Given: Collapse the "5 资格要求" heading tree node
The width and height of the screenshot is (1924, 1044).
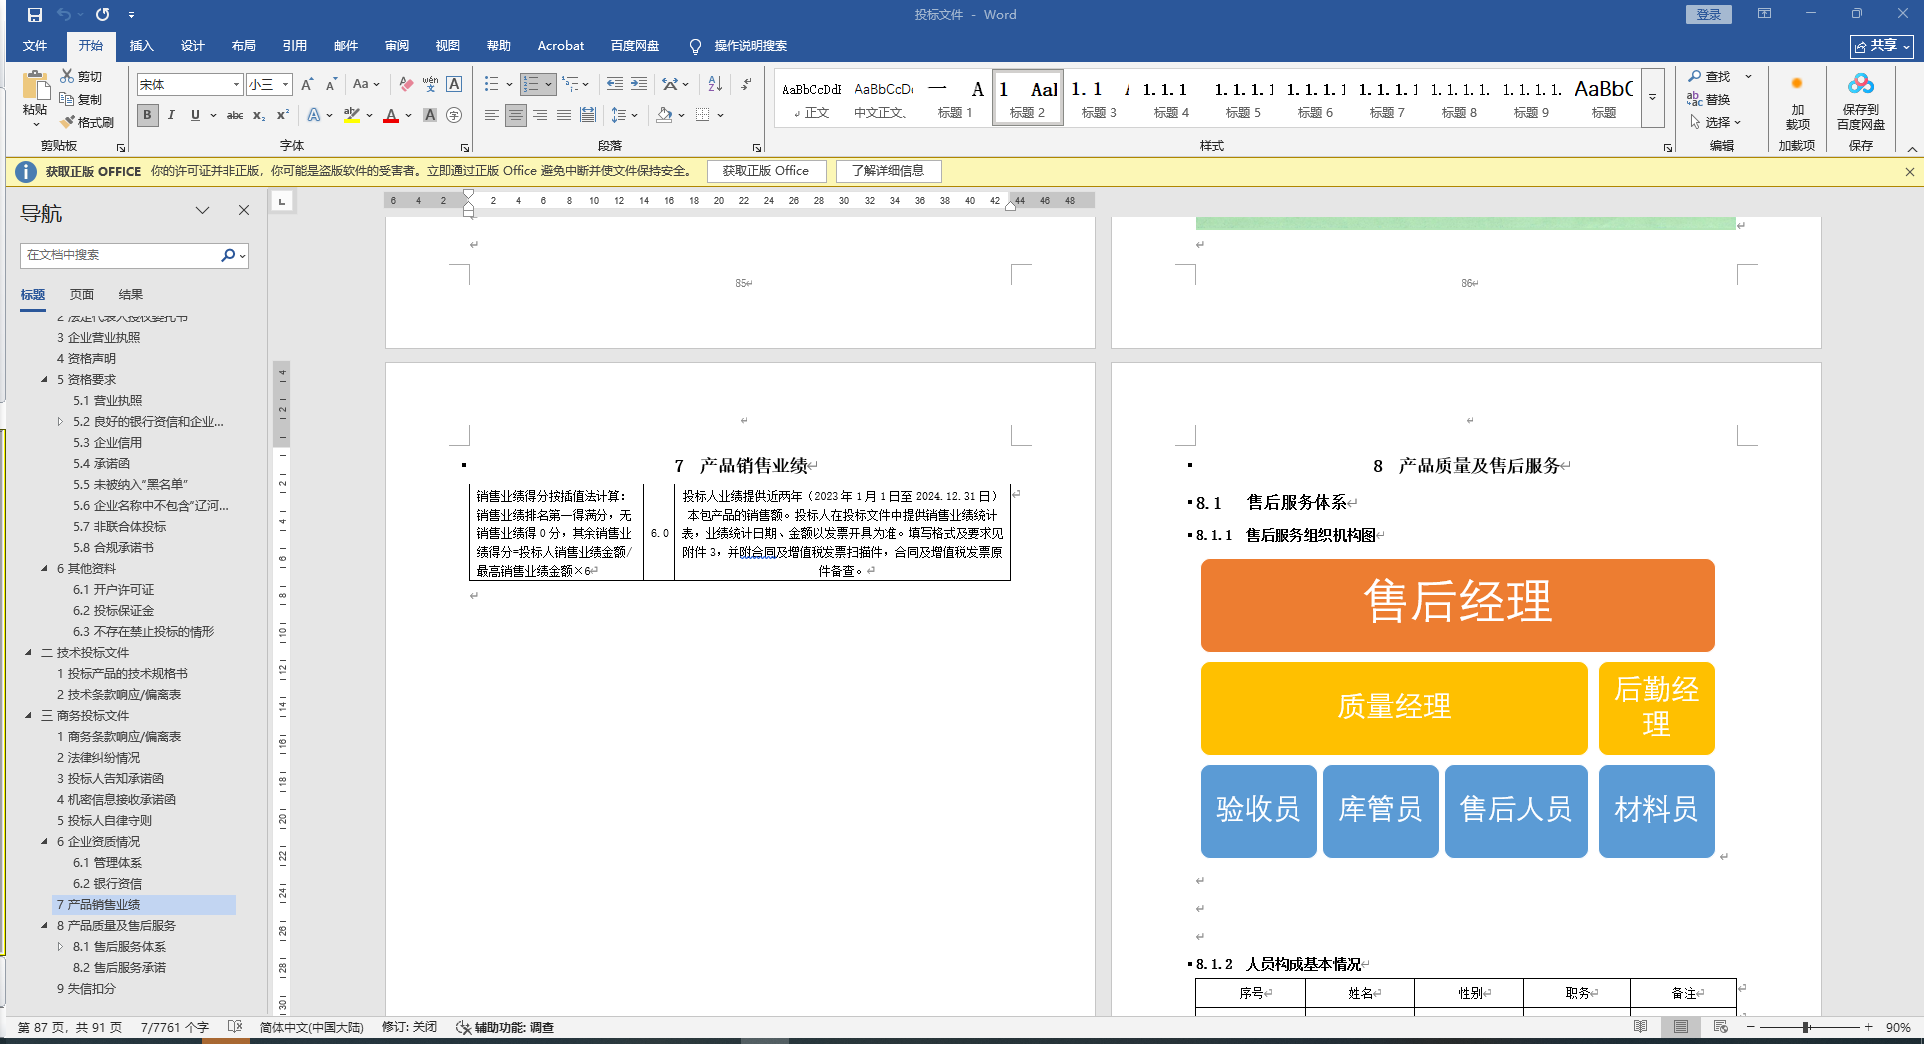Looking at the screenshot, I should coord(44,380).
